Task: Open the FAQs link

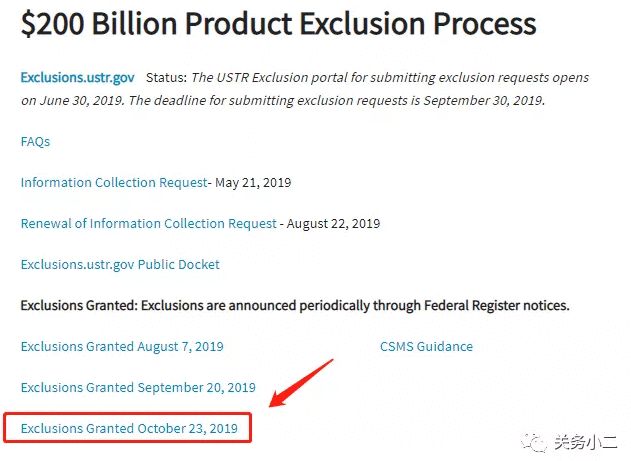Action: tap(35, 142)
